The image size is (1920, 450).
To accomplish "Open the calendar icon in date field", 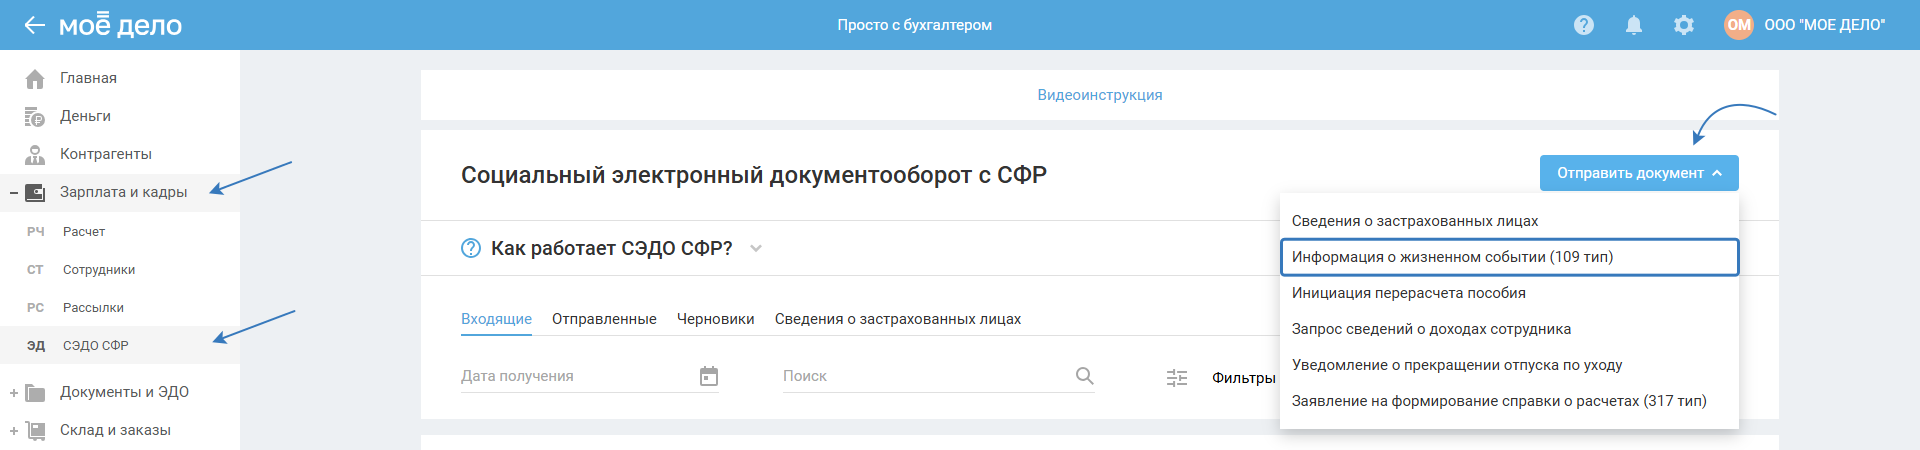I will coord(709,376).
